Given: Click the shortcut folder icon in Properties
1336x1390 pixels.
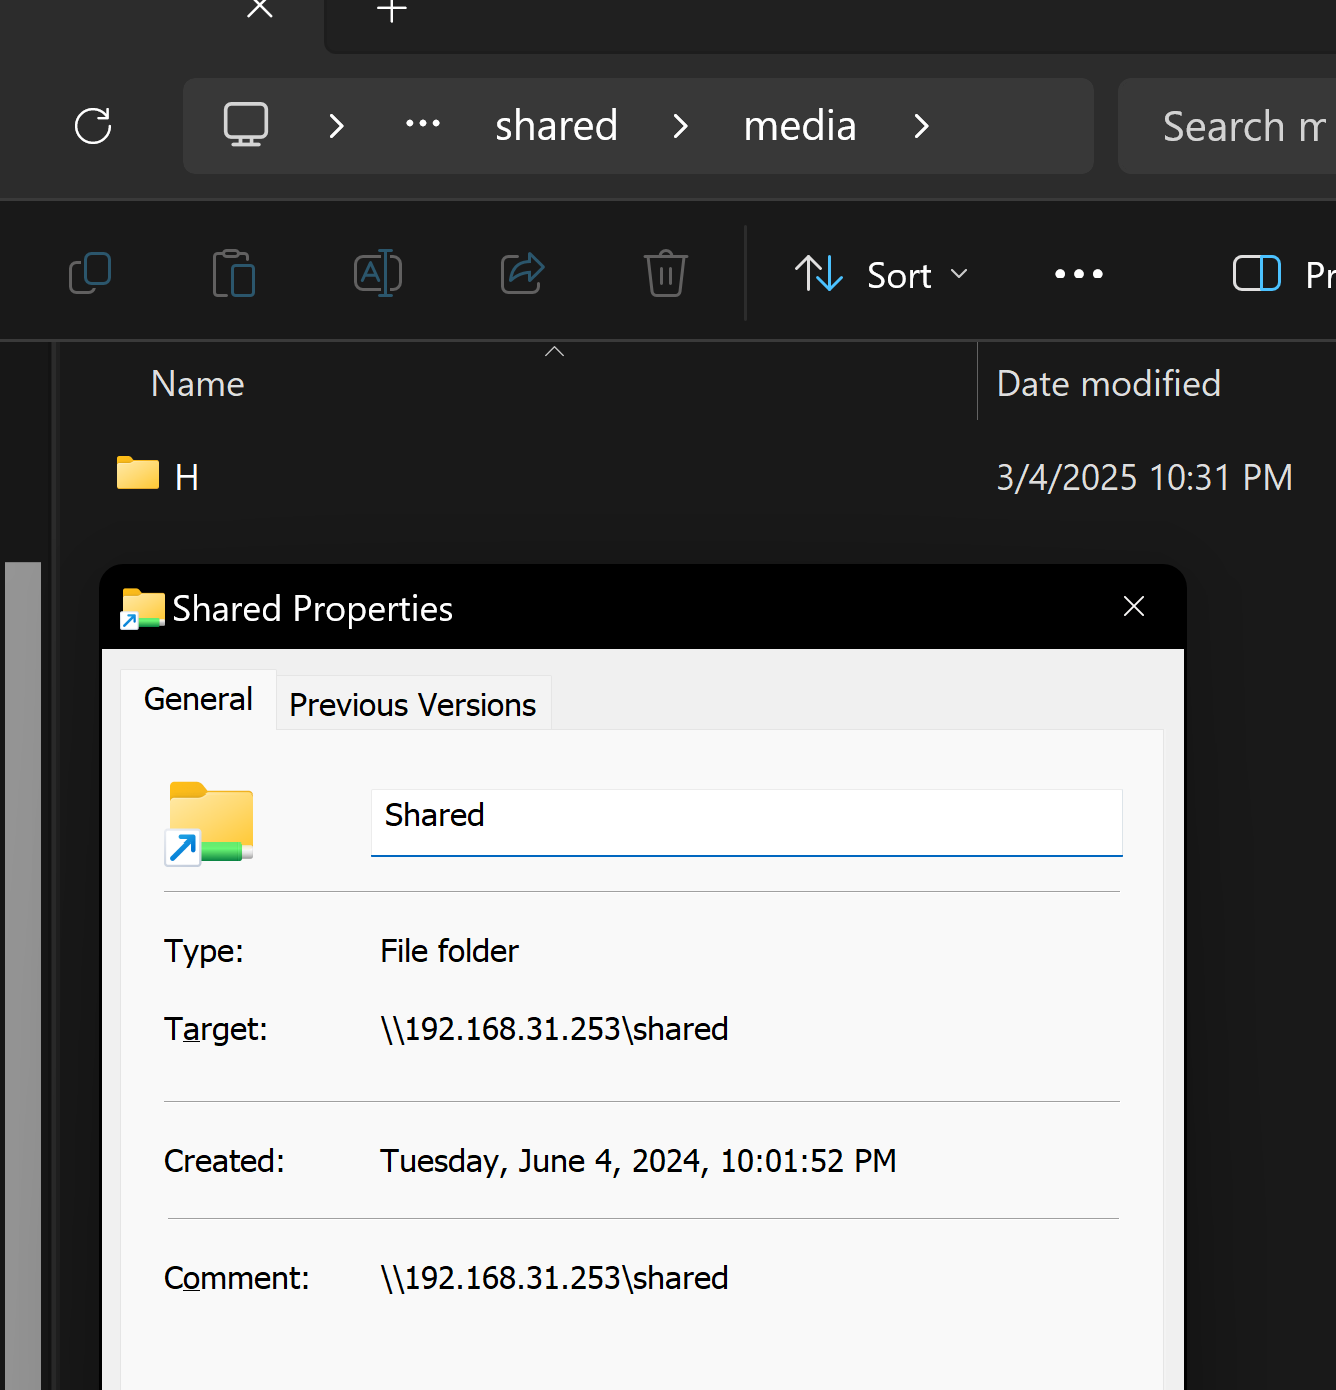Looking at the screenshot, I should click(210, 823).
